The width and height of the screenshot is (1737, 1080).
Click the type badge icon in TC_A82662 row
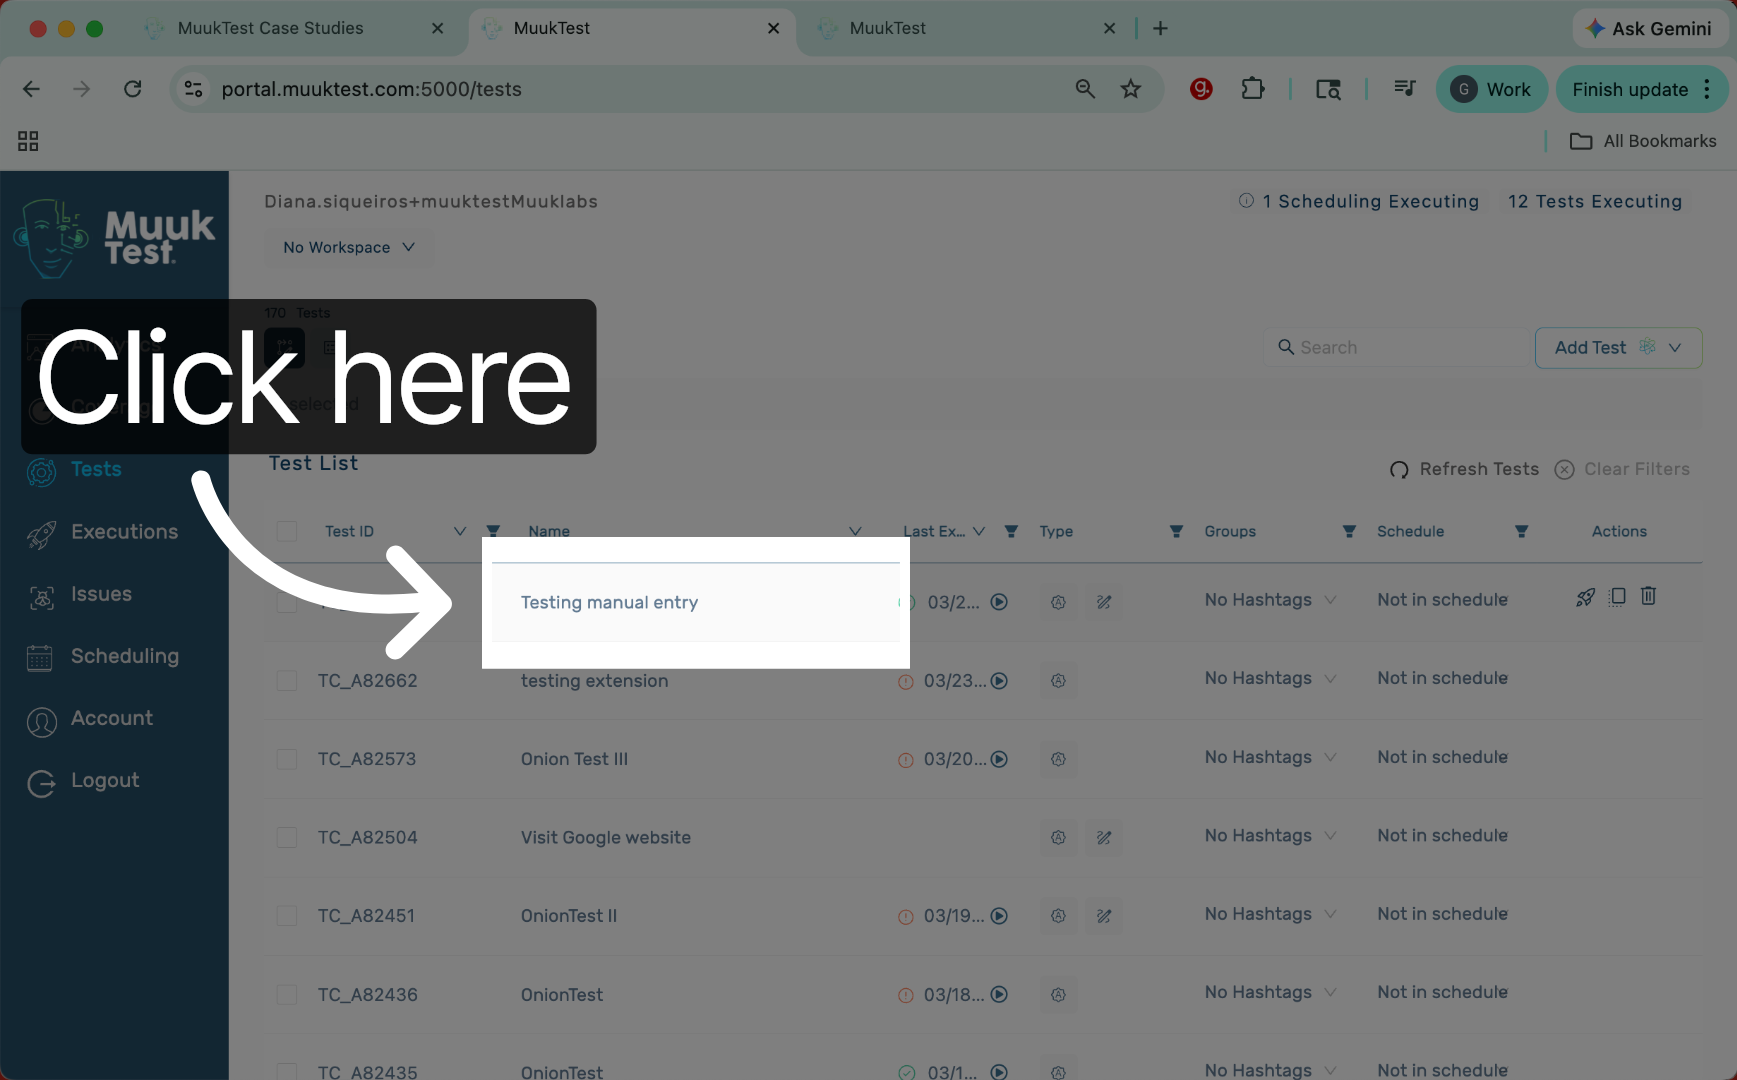click(1058, 681)
